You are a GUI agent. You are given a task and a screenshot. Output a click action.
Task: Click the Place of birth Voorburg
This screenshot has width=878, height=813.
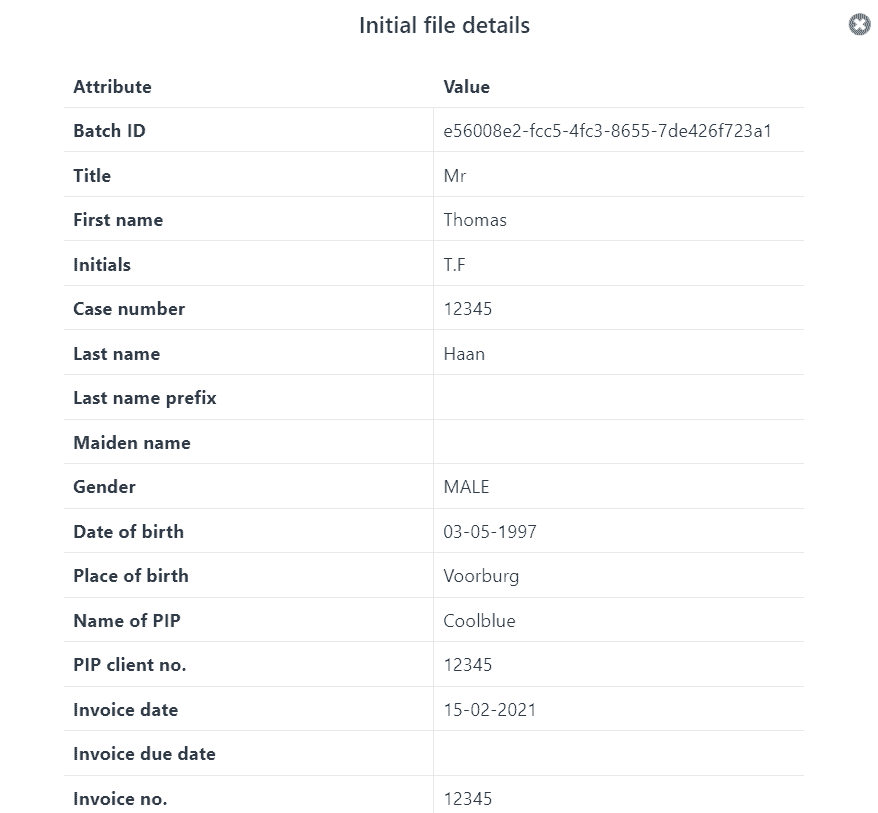pyautogui.click(x=481, y=576)
